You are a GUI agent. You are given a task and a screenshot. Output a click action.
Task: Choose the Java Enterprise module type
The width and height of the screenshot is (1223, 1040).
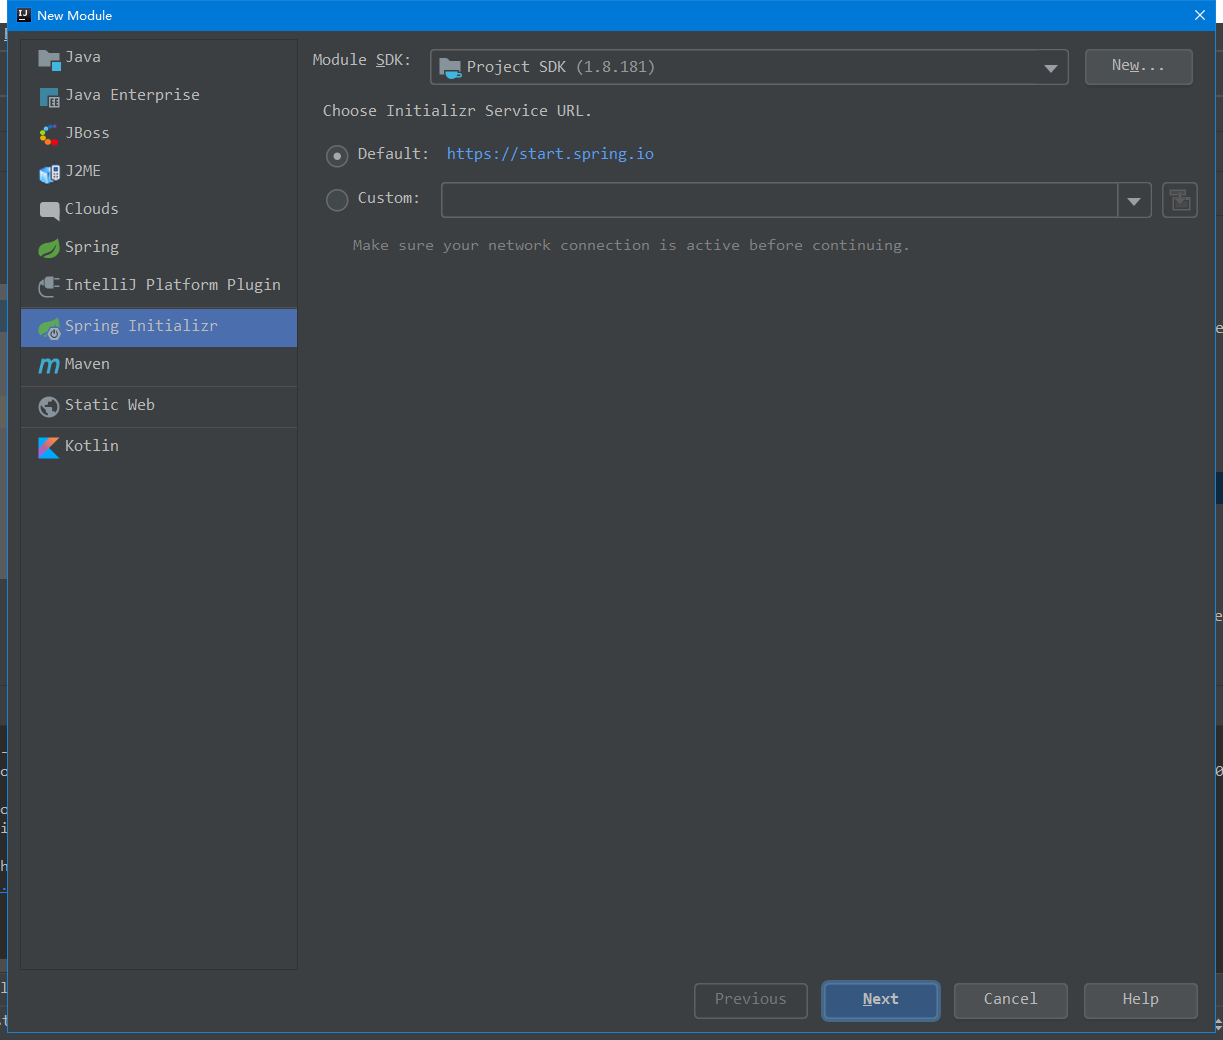coord(159,96)
